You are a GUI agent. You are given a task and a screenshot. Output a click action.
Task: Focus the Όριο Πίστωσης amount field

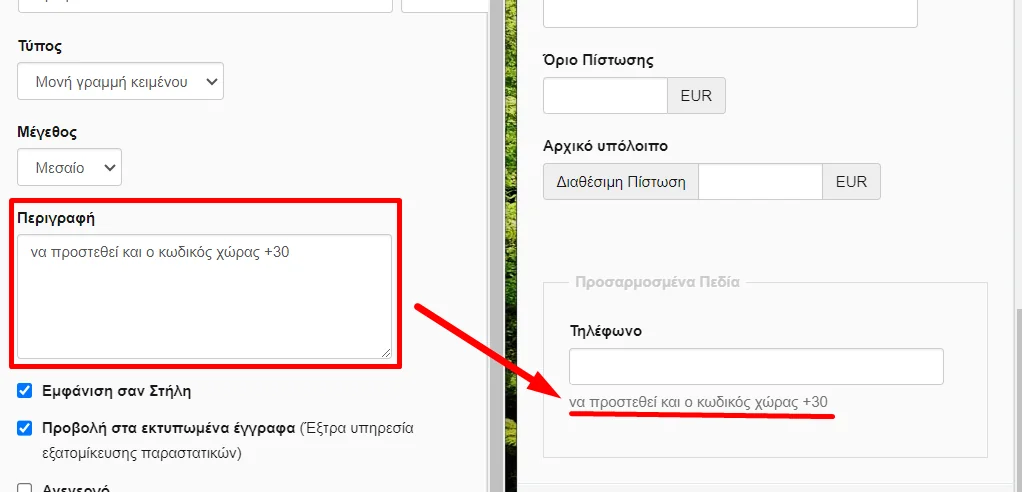coord(605,96)
